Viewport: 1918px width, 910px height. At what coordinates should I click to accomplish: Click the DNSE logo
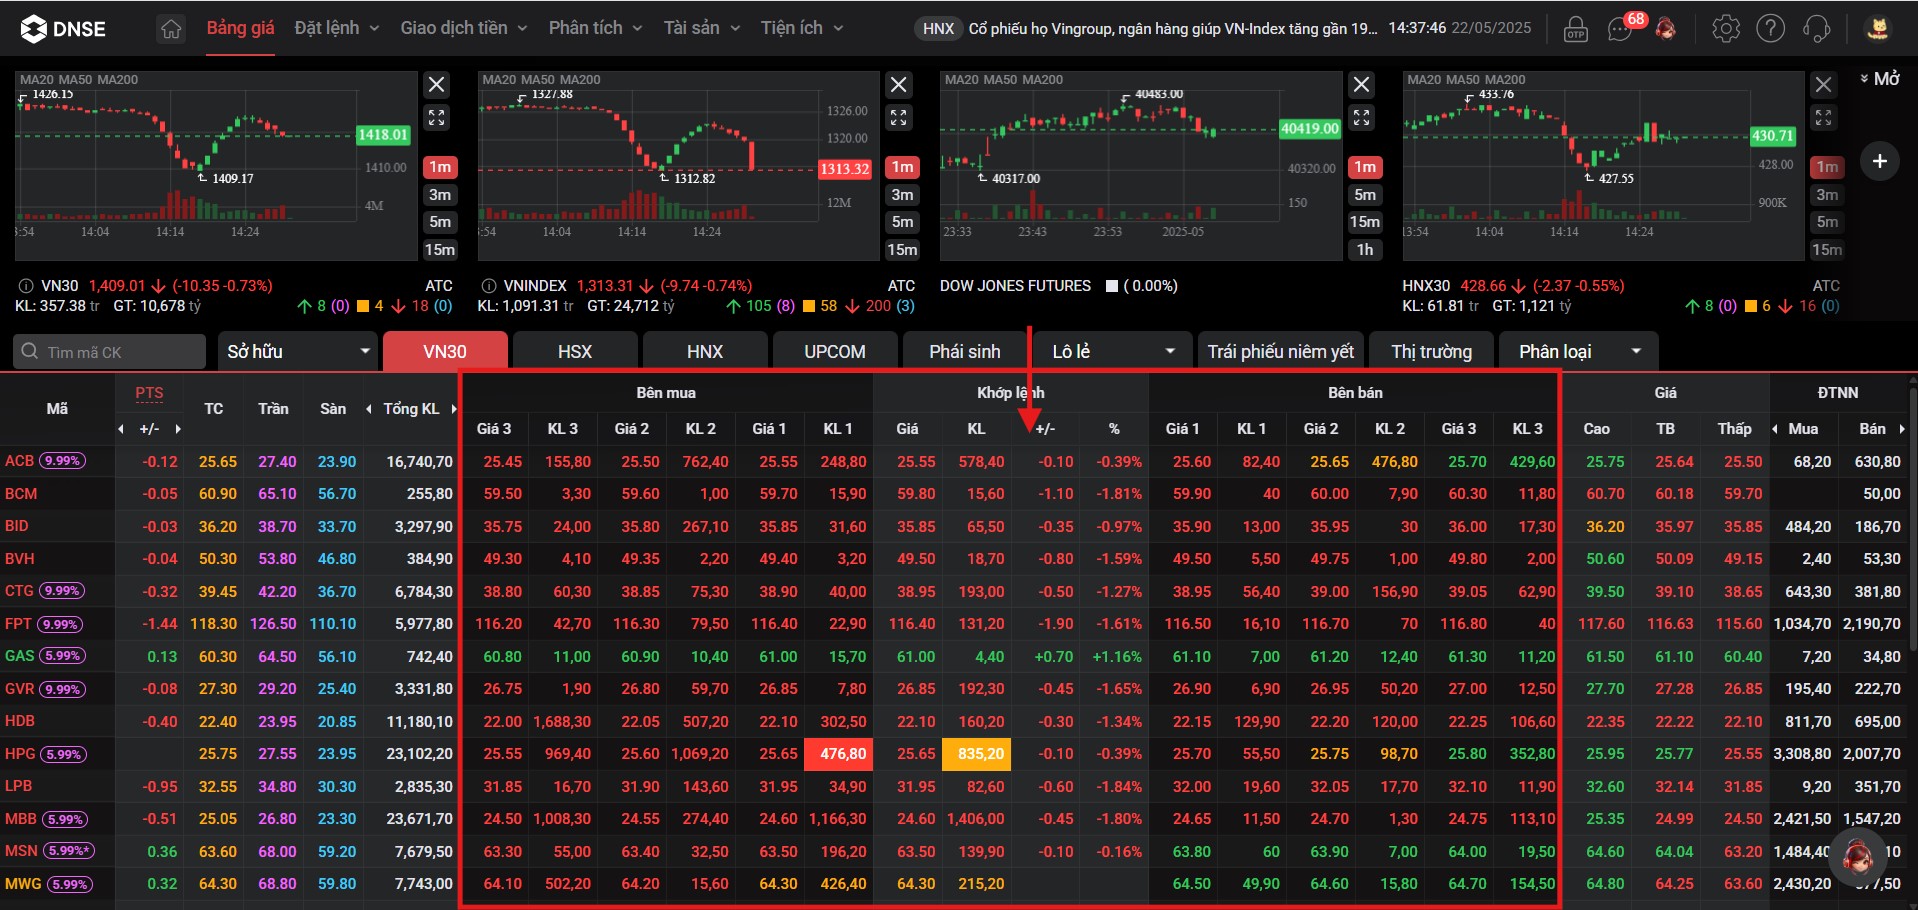tap(63, 29)
